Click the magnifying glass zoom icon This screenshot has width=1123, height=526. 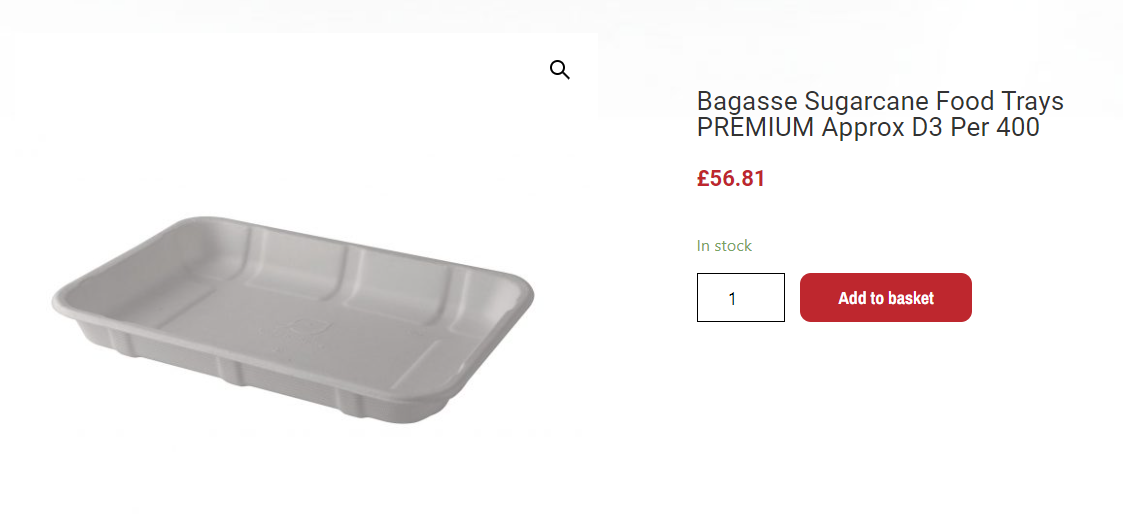(559, 70)
